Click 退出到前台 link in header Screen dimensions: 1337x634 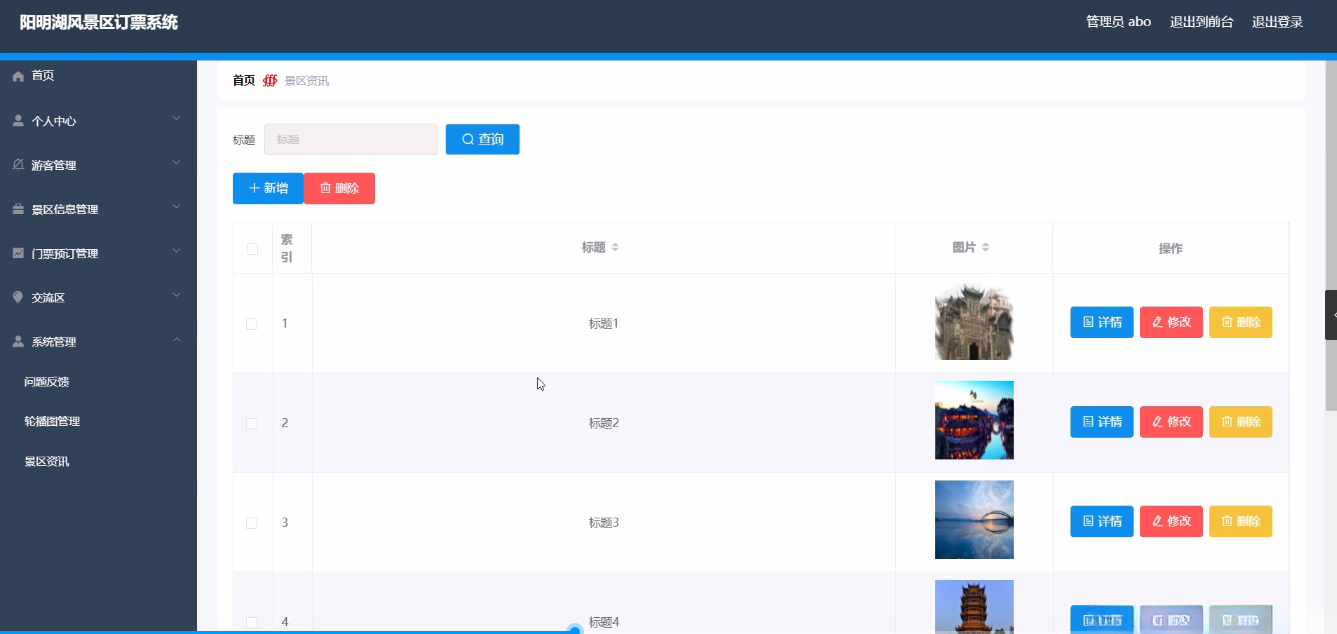point(1201,22)
